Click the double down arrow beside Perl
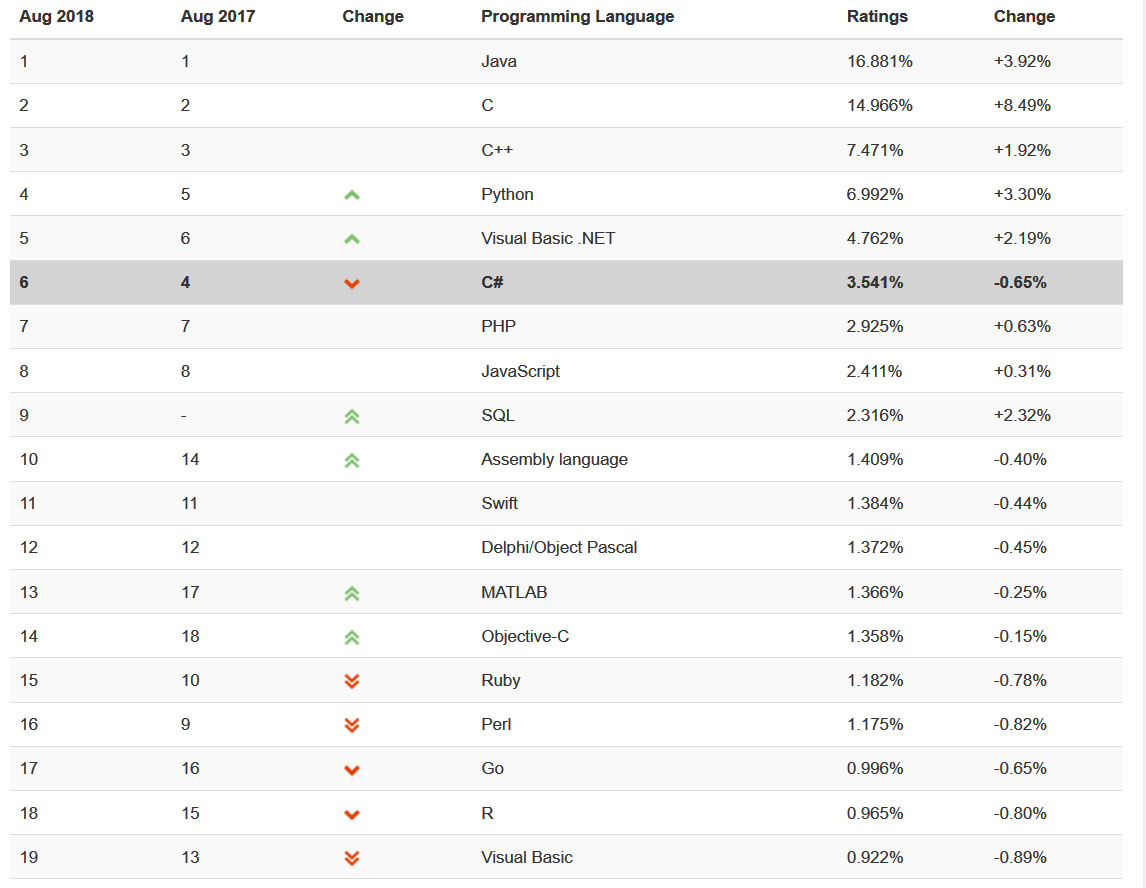The image size is (1146, 888). click(351, 725)
